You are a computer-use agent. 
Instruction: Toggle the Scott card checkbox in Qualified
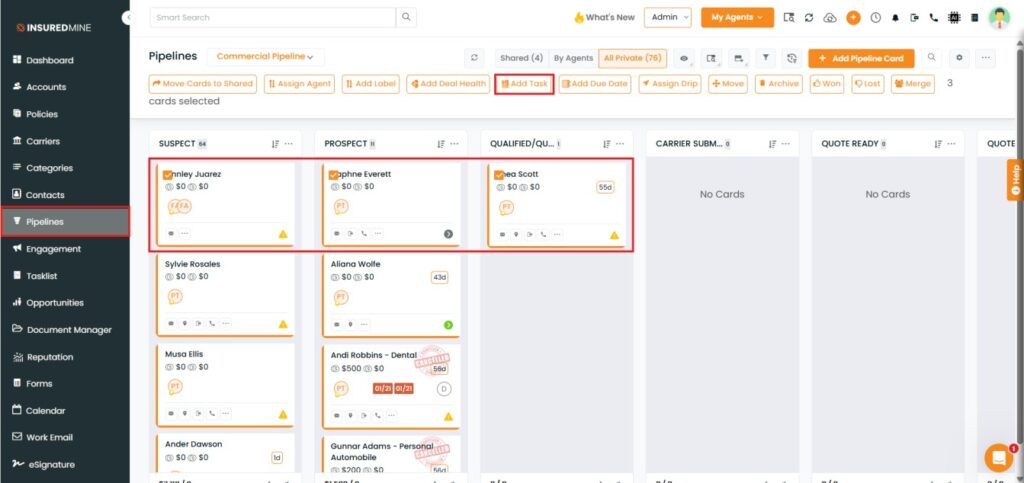[499, 175]
